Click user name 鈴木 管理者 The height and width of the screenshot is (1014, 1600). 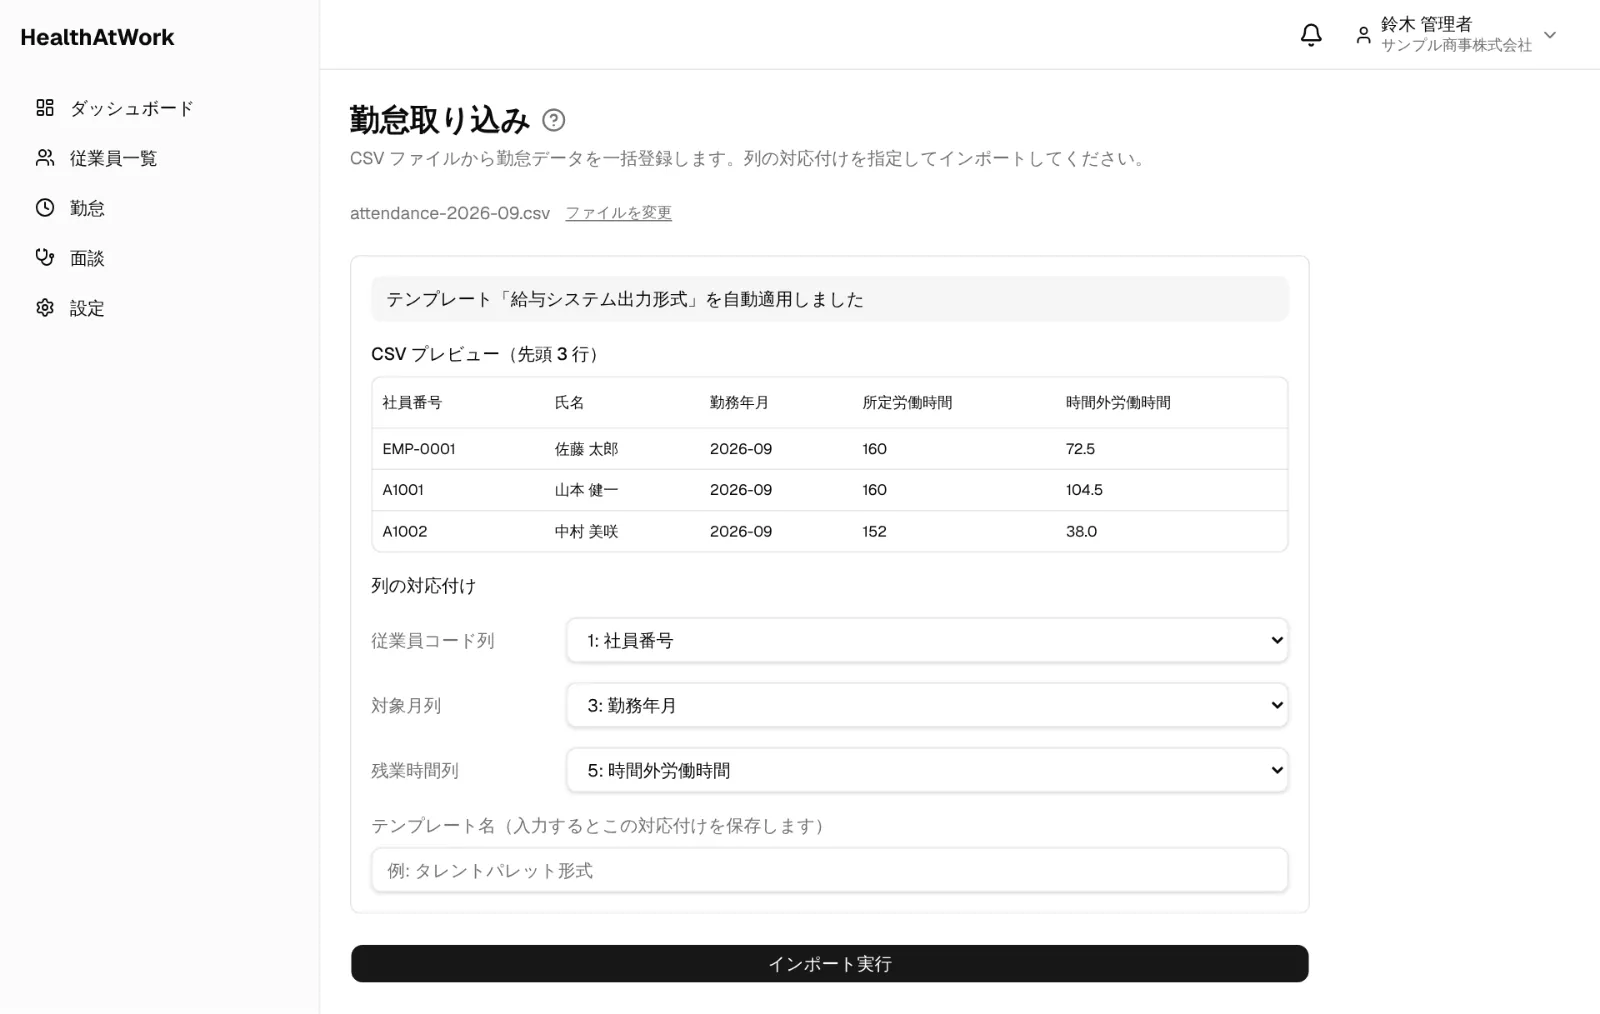click(1426, 24)
